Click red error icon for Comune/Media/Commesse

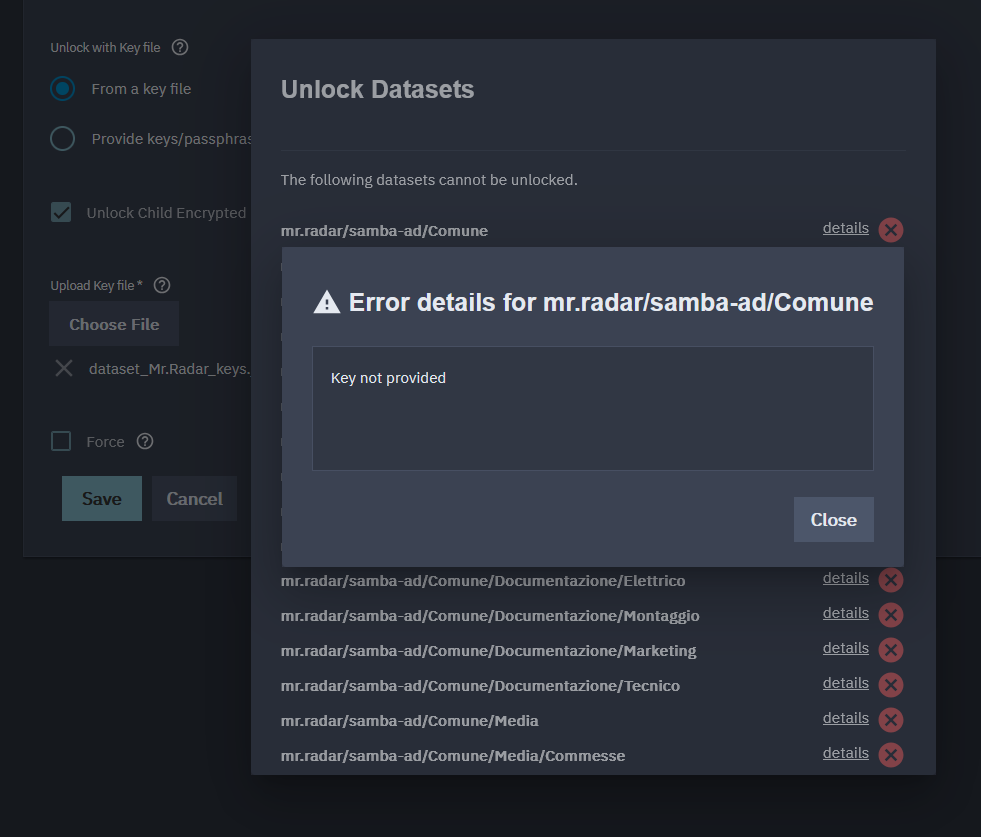pos(890,755)
